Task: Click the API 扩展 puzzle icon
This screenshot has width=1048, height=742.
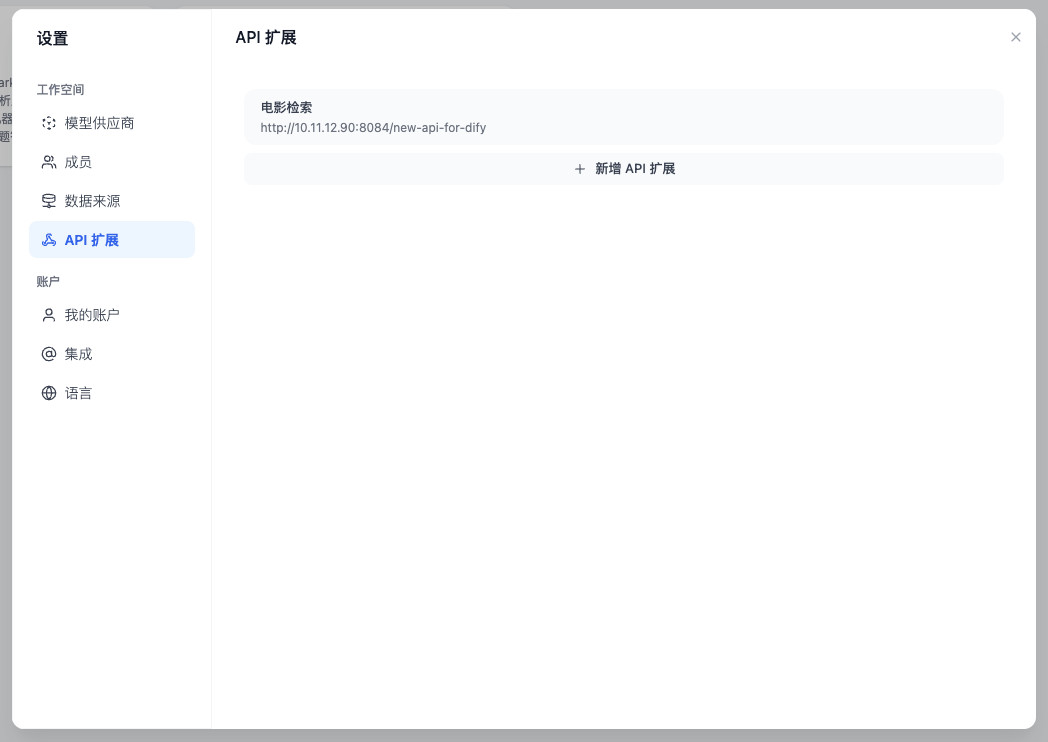Action: point(48,240)
